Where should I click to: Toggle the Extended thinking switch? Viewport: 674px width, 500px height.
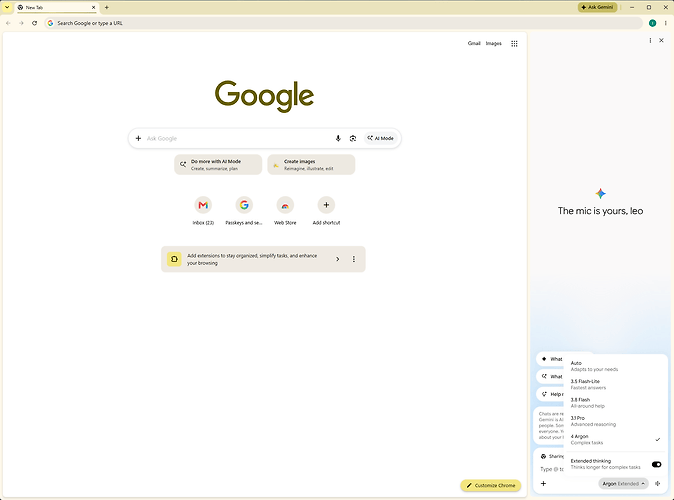coord(656,464)
